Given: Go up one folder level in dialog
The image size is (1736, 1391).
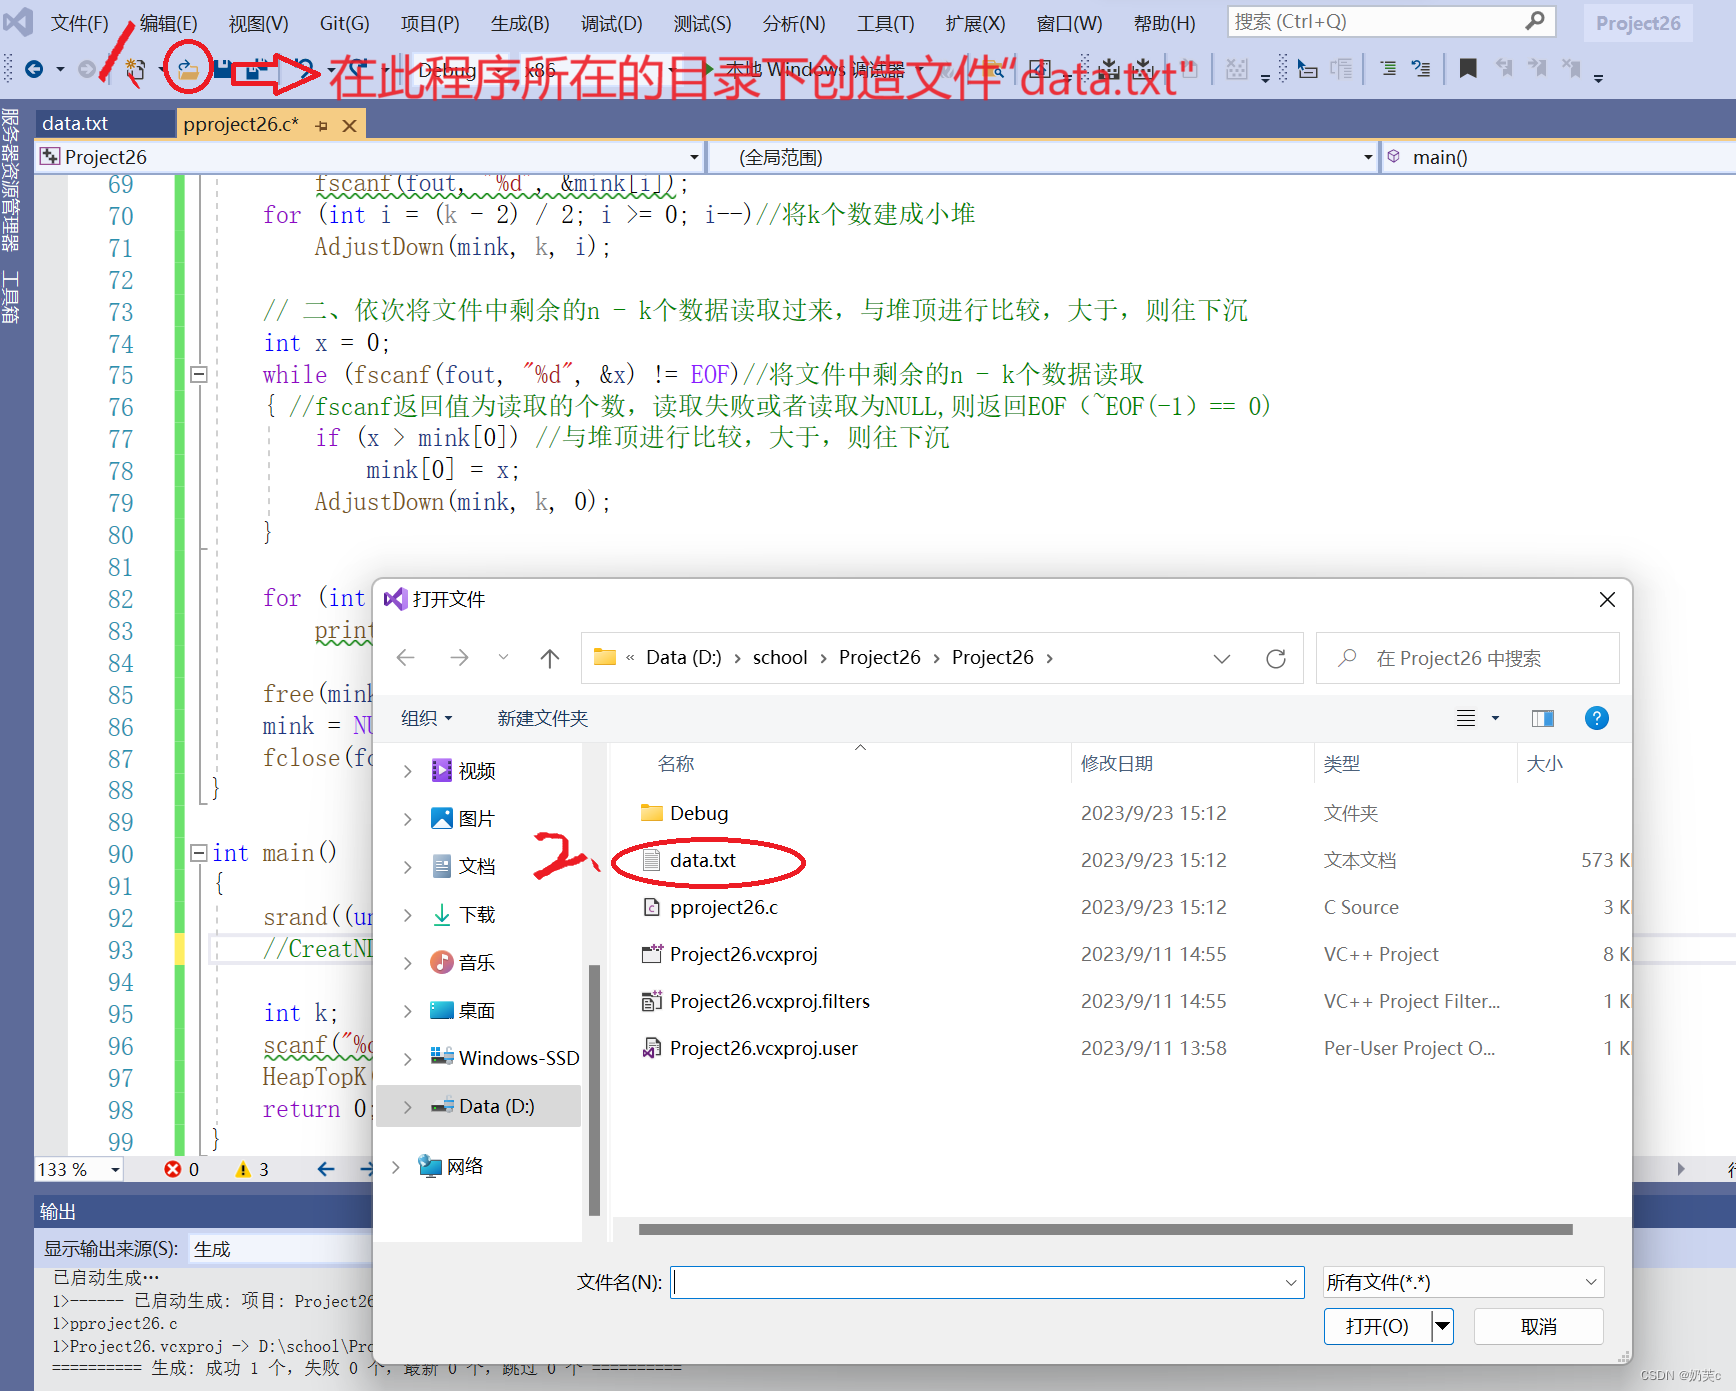Looking at the screenshot, I should tap(550, 657).
